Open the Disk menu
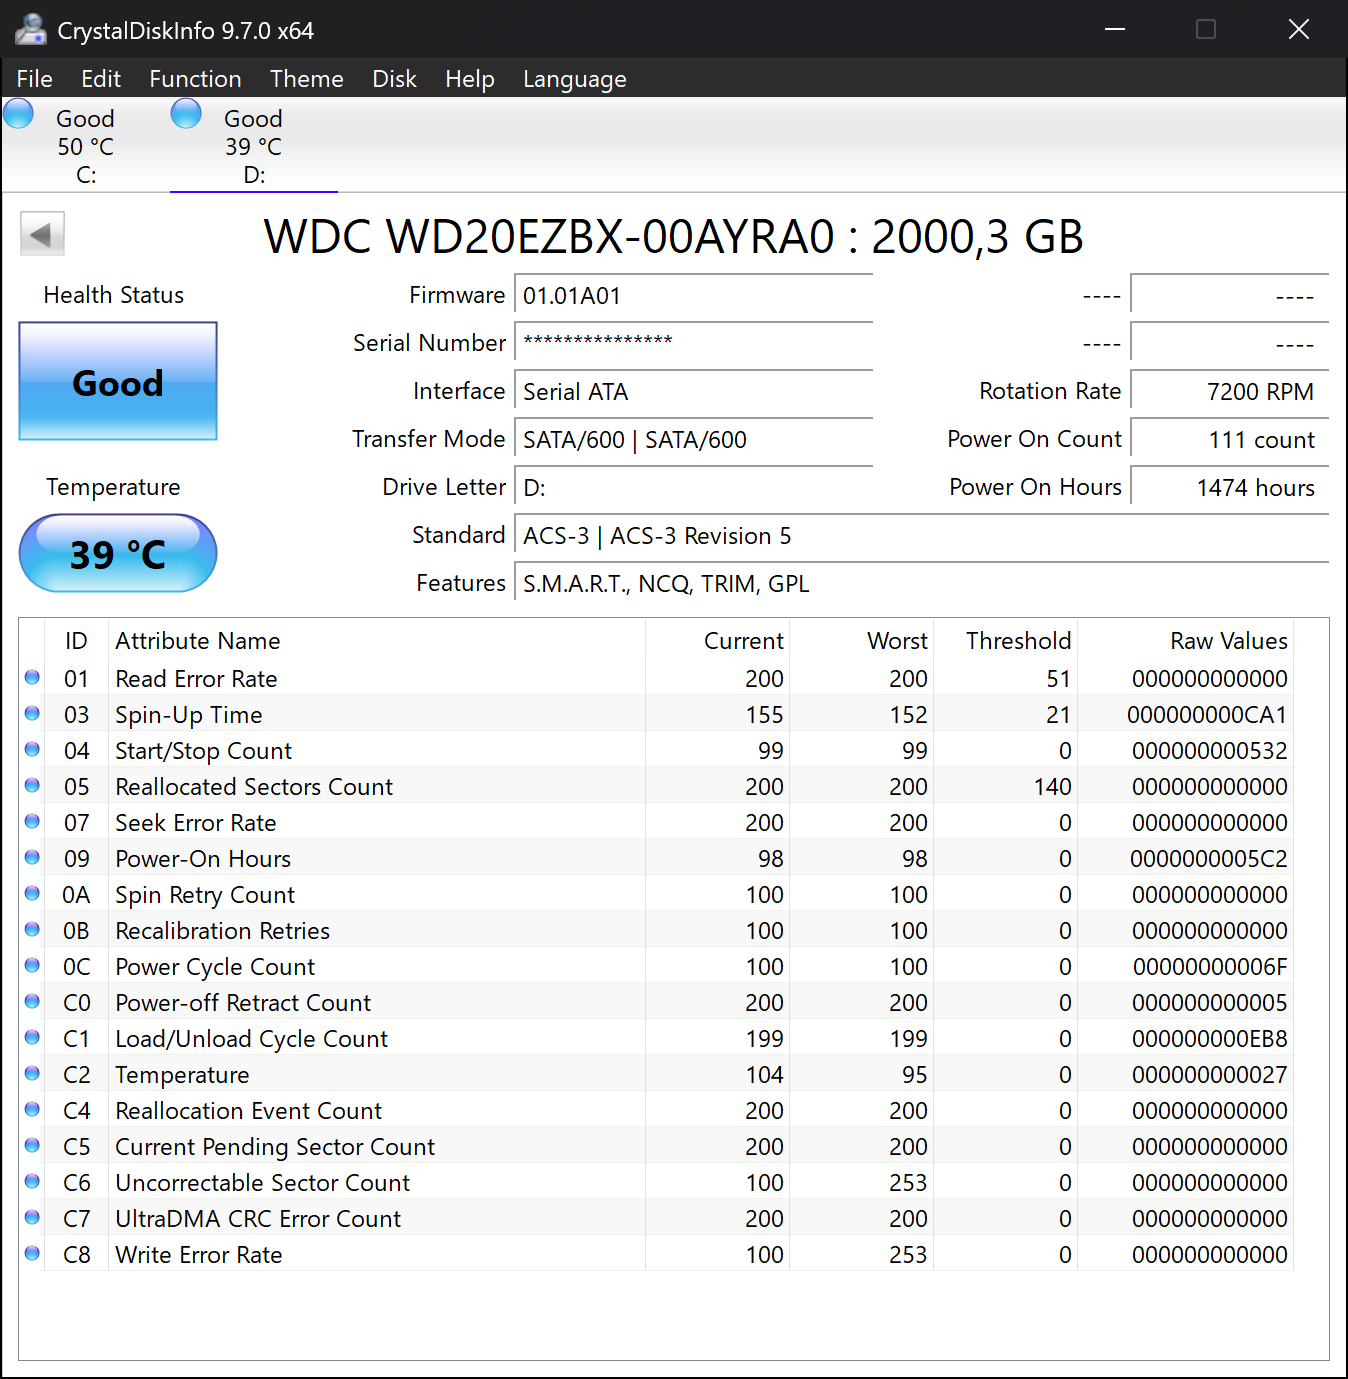This screenshot has height=1379, width=1348. (x=394, y=79)
